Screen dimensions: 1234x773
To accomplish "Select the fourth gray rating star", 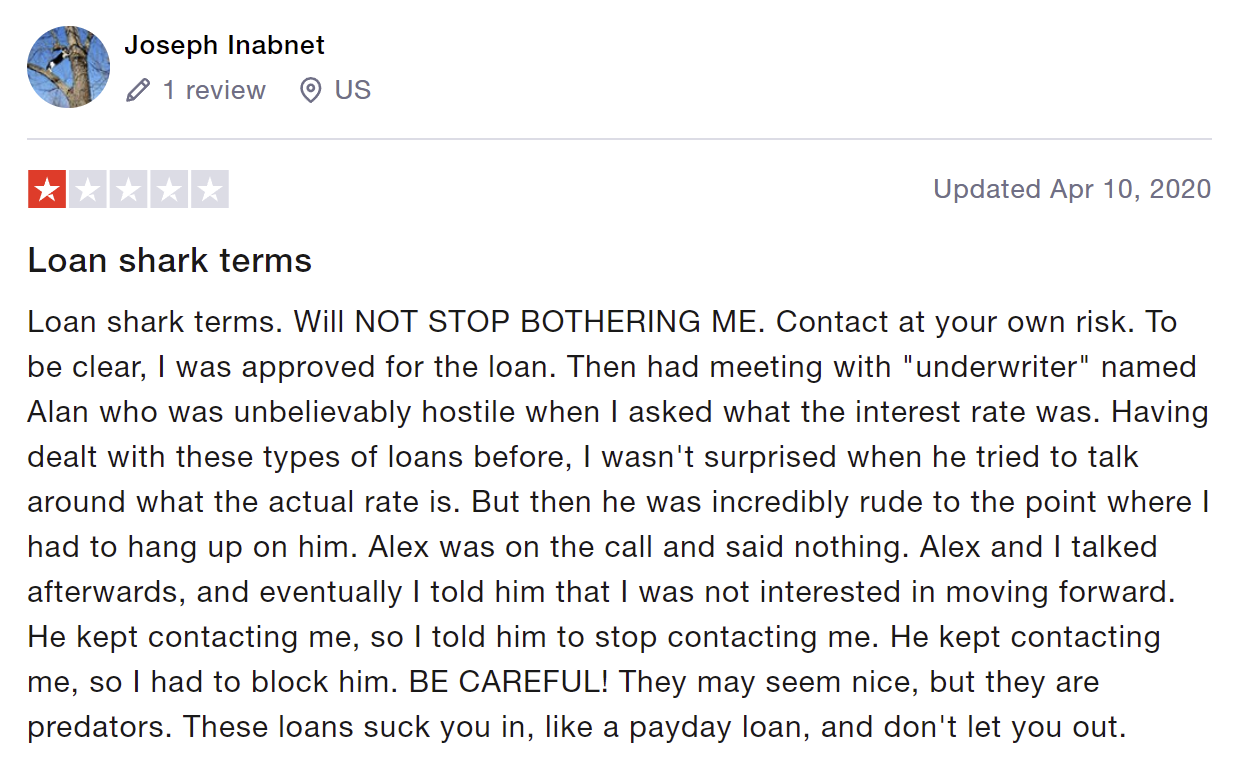I will pyautogui.click(x=169, y=189).
